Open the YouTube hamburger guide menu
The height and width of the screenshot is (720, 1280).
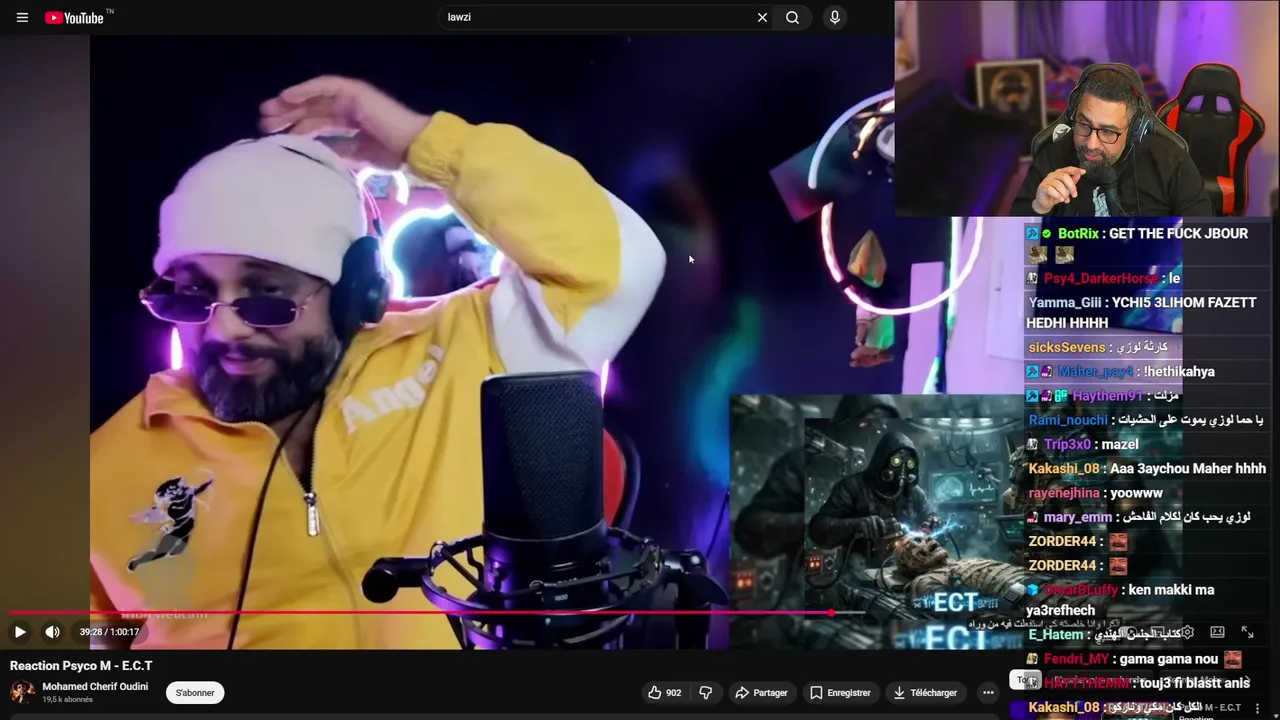(22, 17)
